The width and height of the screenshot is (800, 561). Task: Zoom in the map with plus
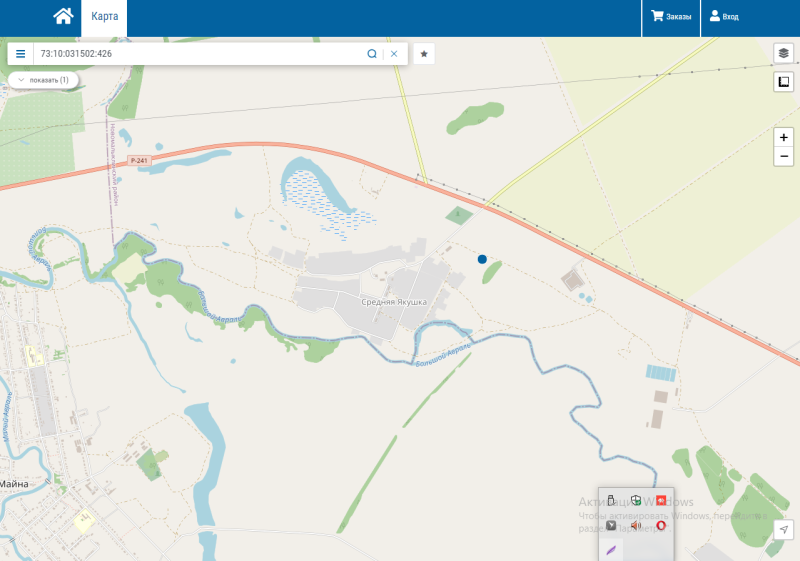click(784, 137)
